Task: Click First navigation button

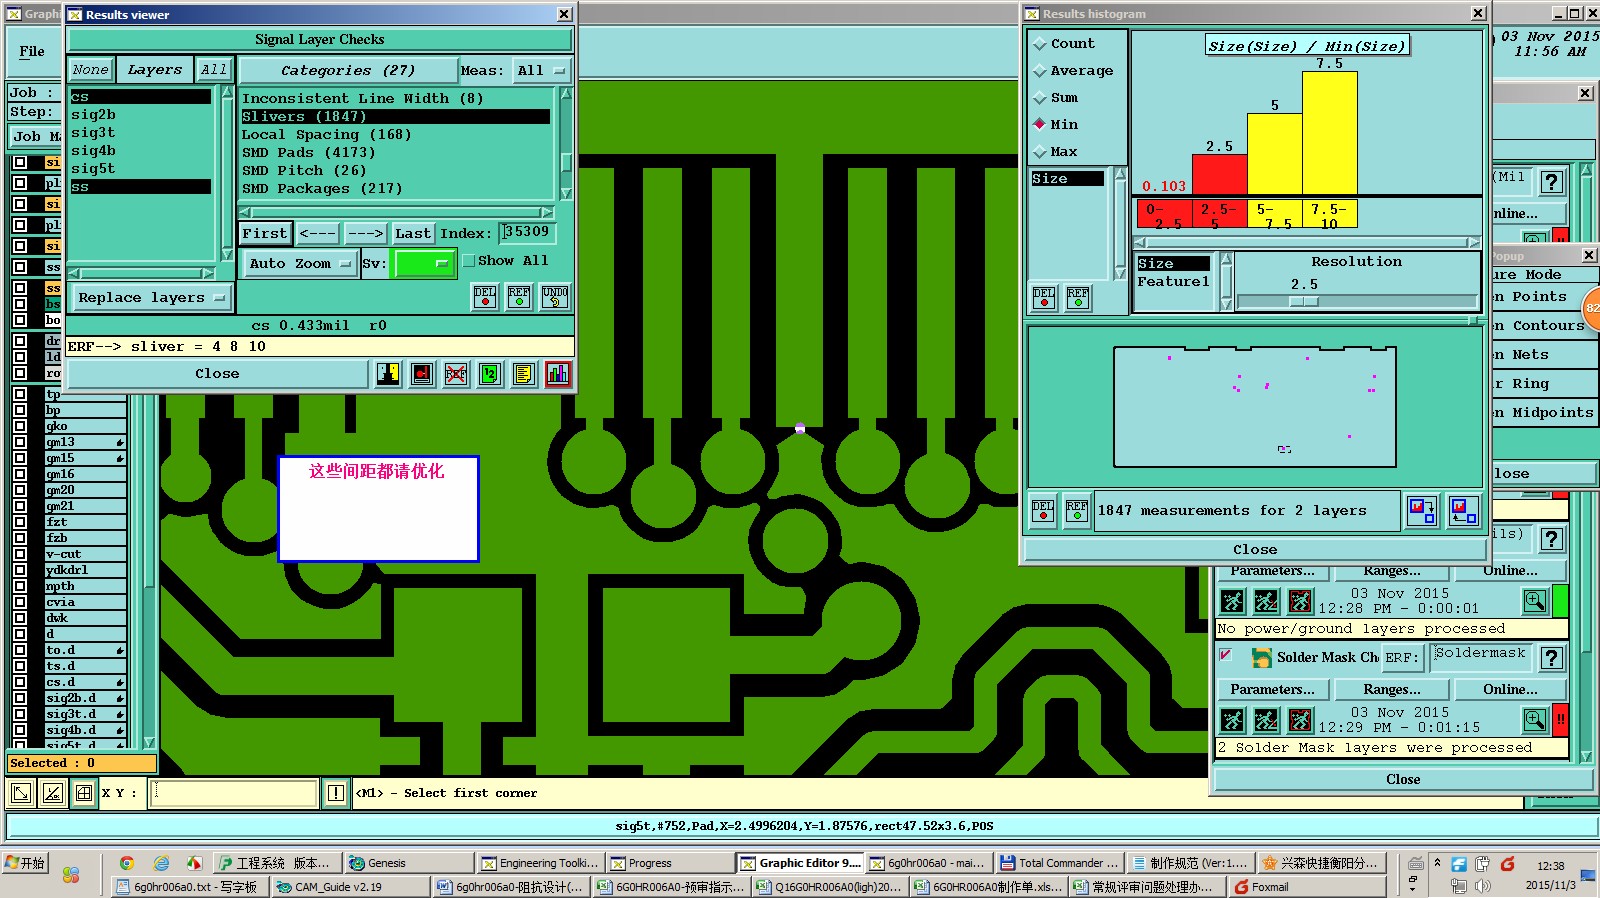Action: (x=265, y=234)
